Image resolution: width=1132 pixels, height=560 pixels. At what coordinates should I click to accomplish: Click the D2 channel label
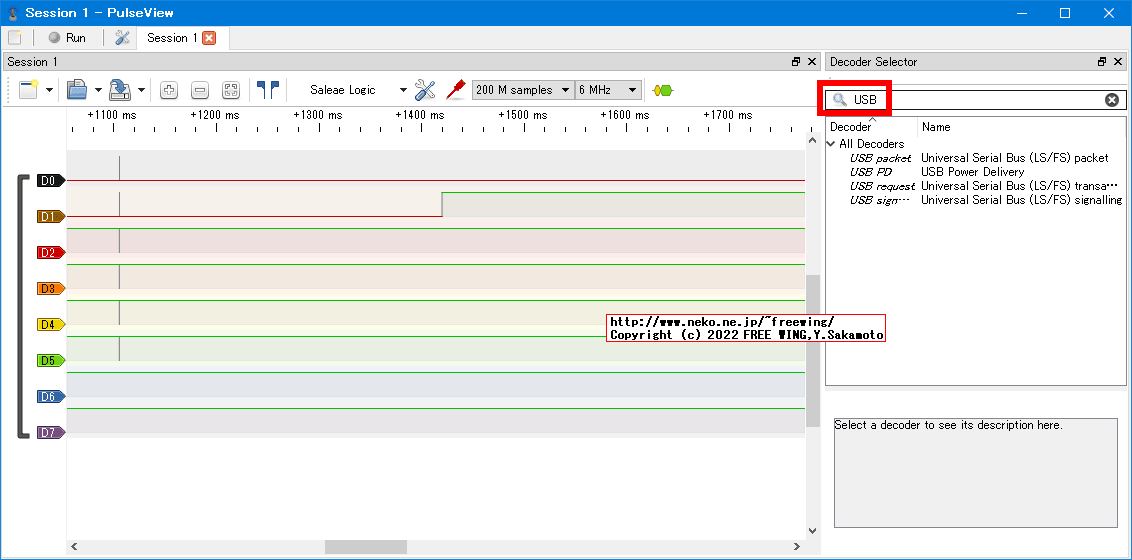[51, 253]
